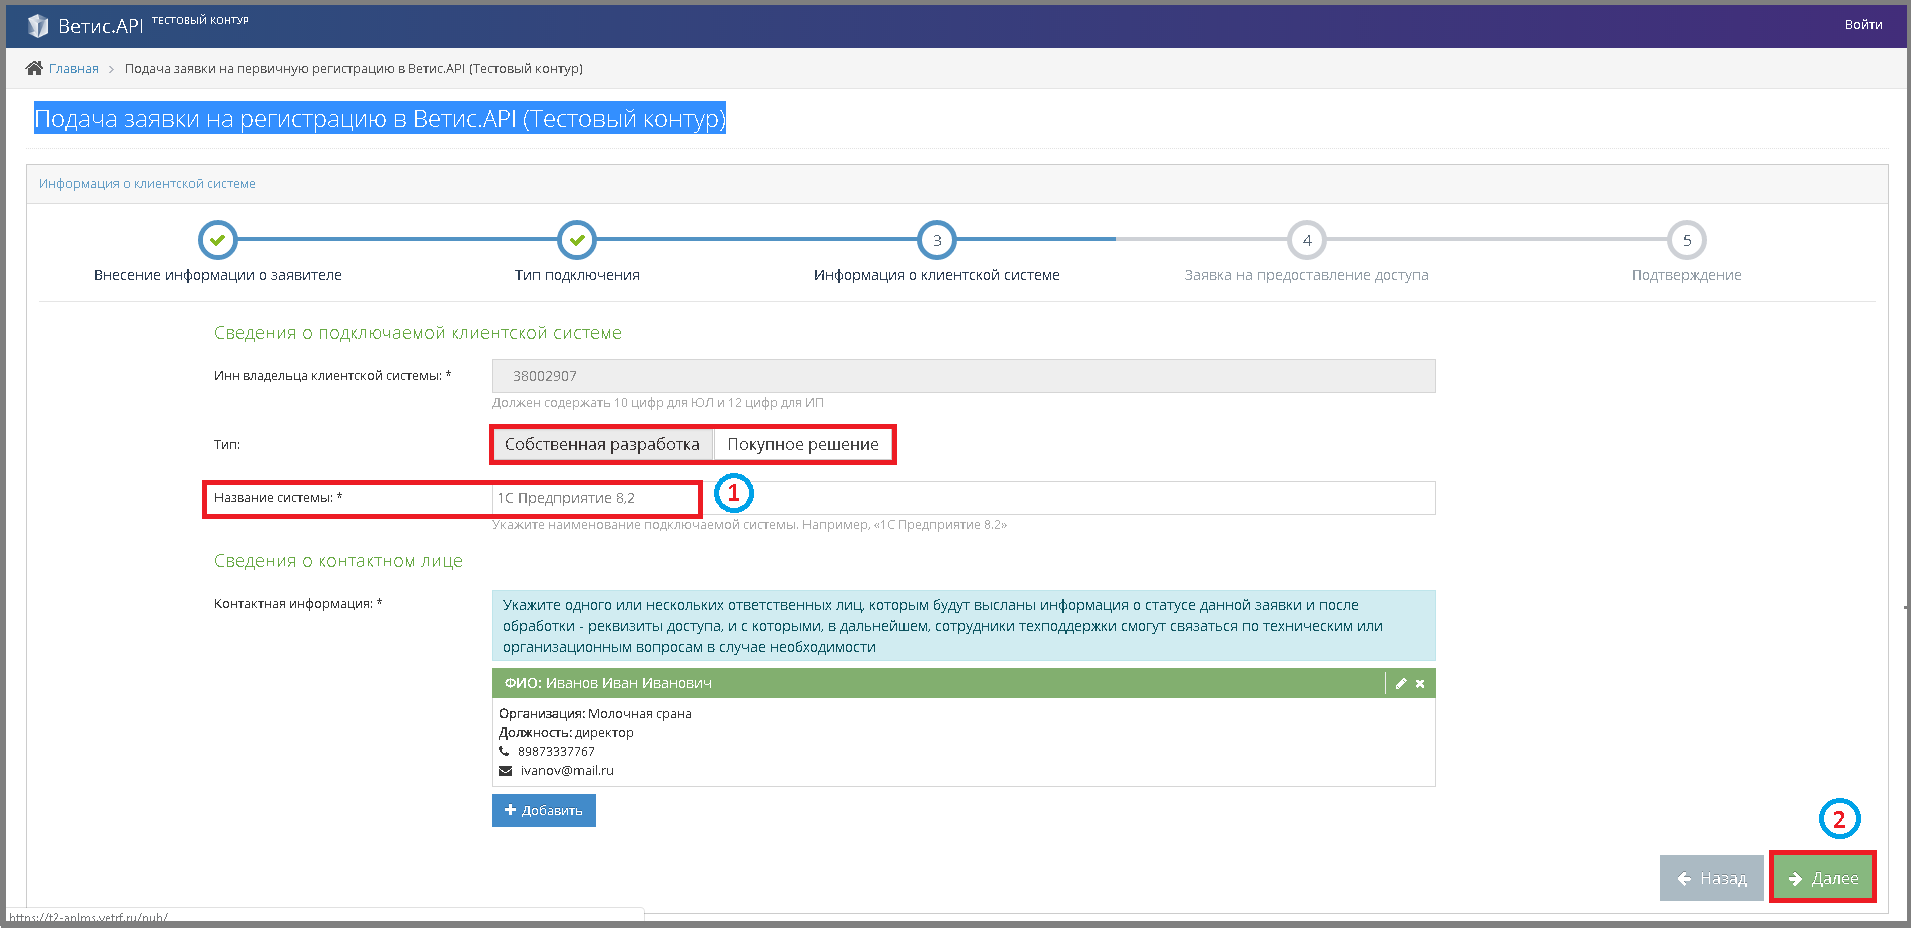
Task: Click the Далее button
Action: [x=1823, y=879]
